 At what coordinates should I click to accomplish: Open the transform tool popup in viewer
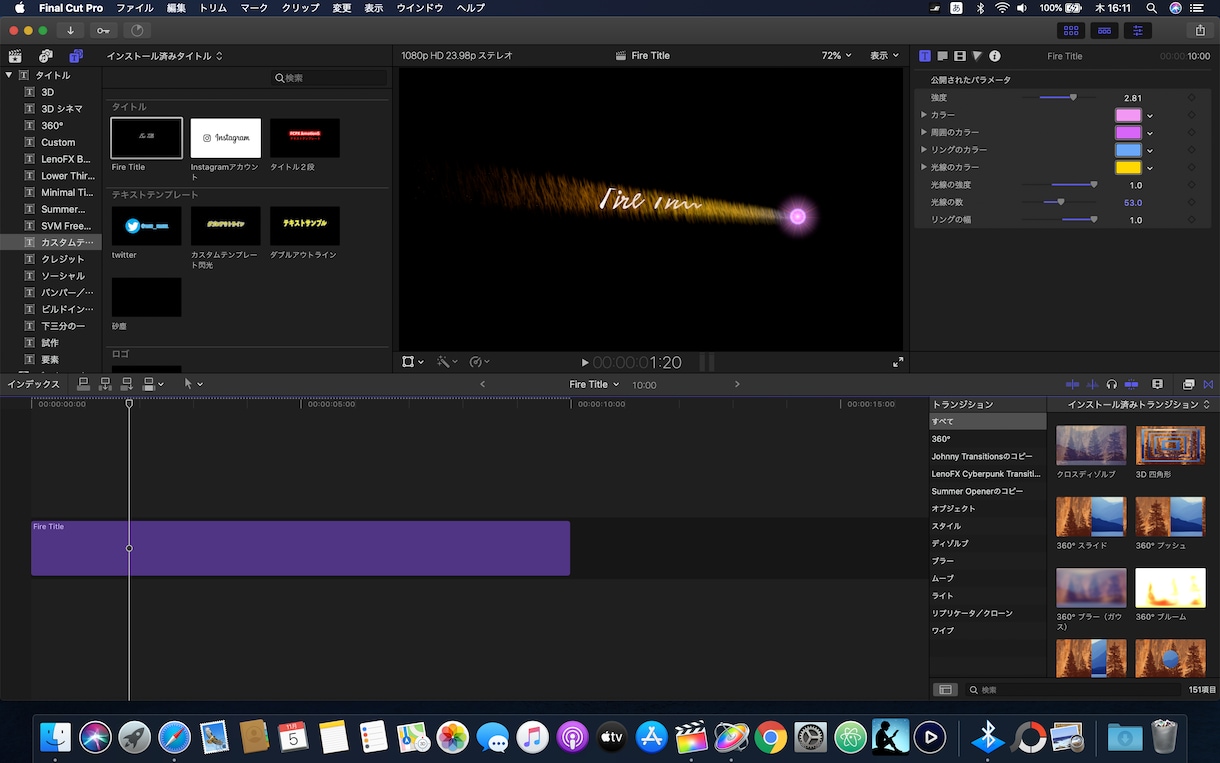tap(412, 362)
